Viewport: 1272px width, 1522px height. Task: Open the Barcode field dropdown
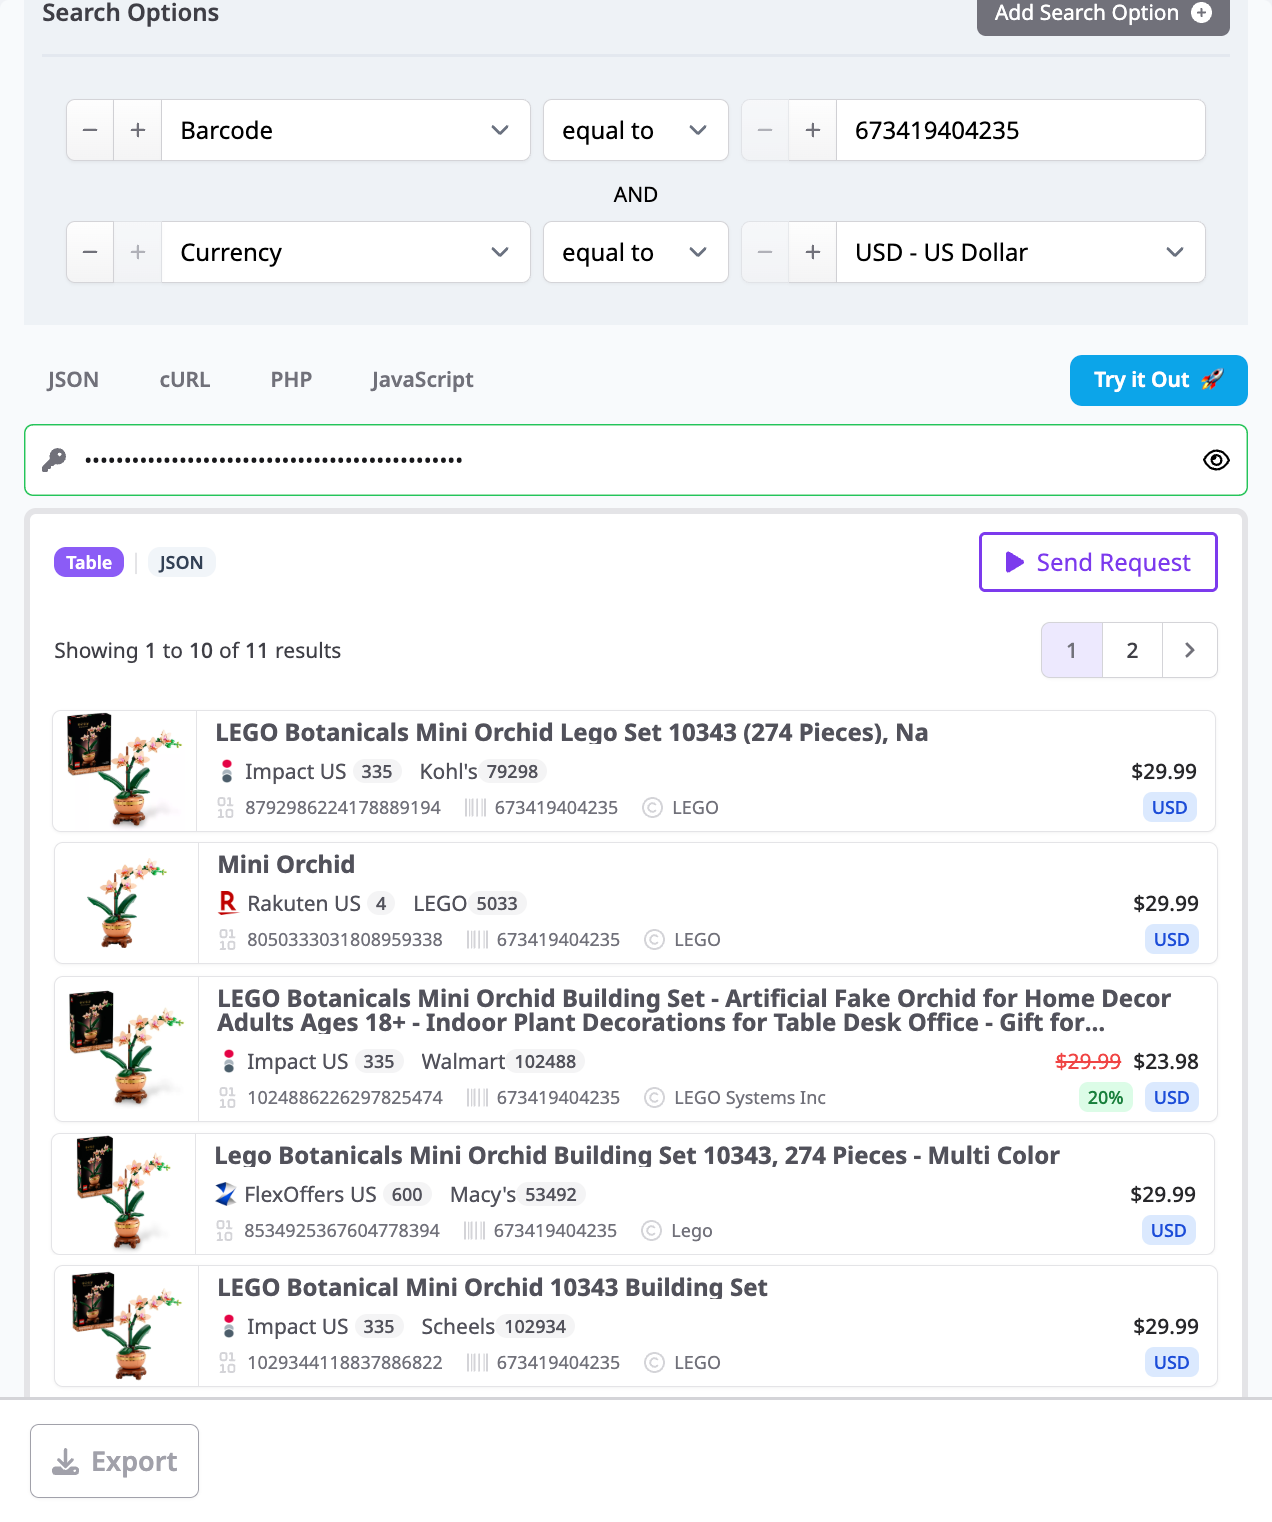pos(346,130)
